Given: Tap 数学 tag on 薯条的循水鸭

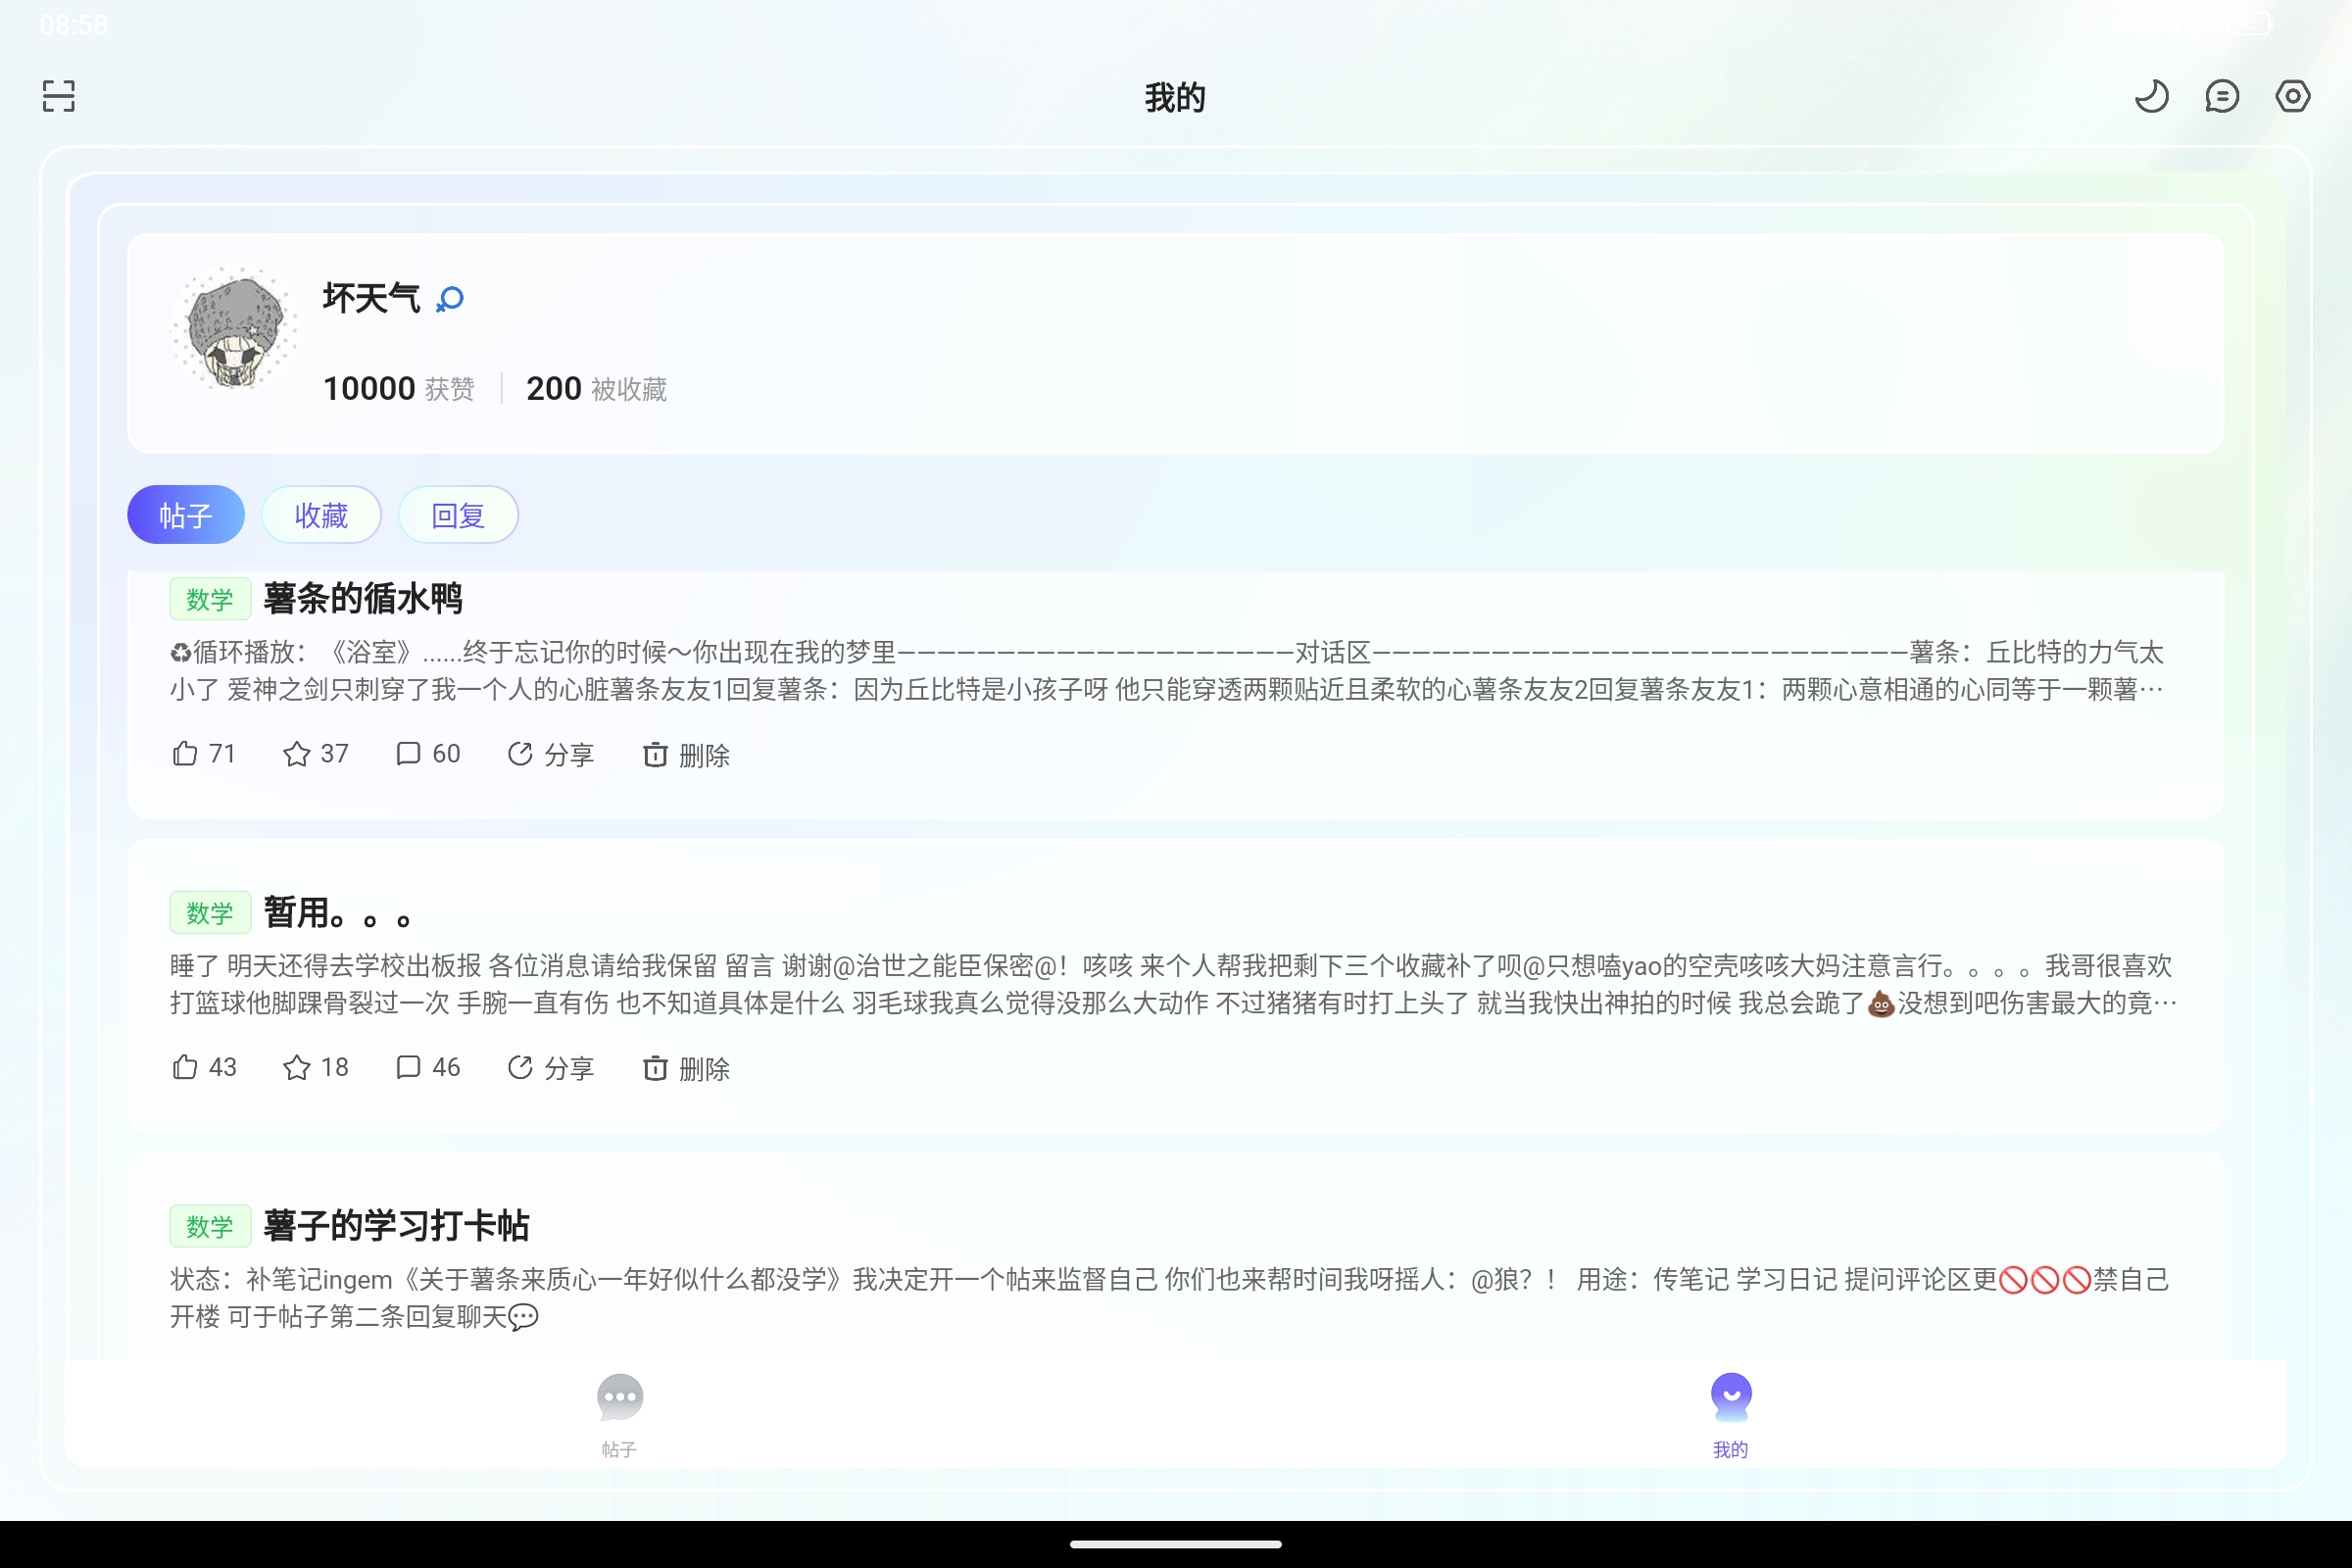Looking at the screenshot, I should [210, 599].
